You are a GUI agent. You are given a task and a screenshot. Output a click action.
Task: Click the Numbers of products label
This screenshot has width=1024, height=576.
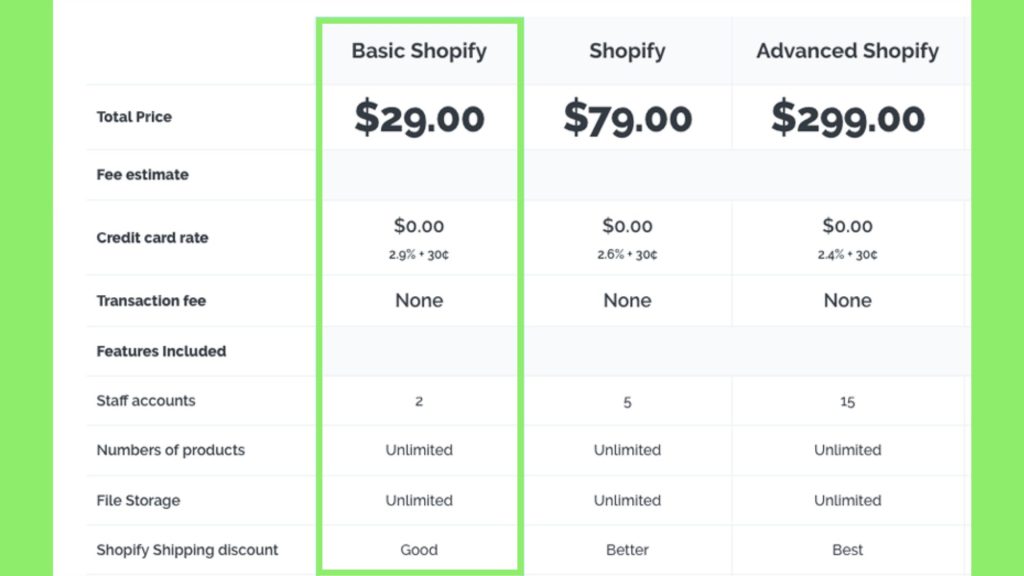click(170, 450)
